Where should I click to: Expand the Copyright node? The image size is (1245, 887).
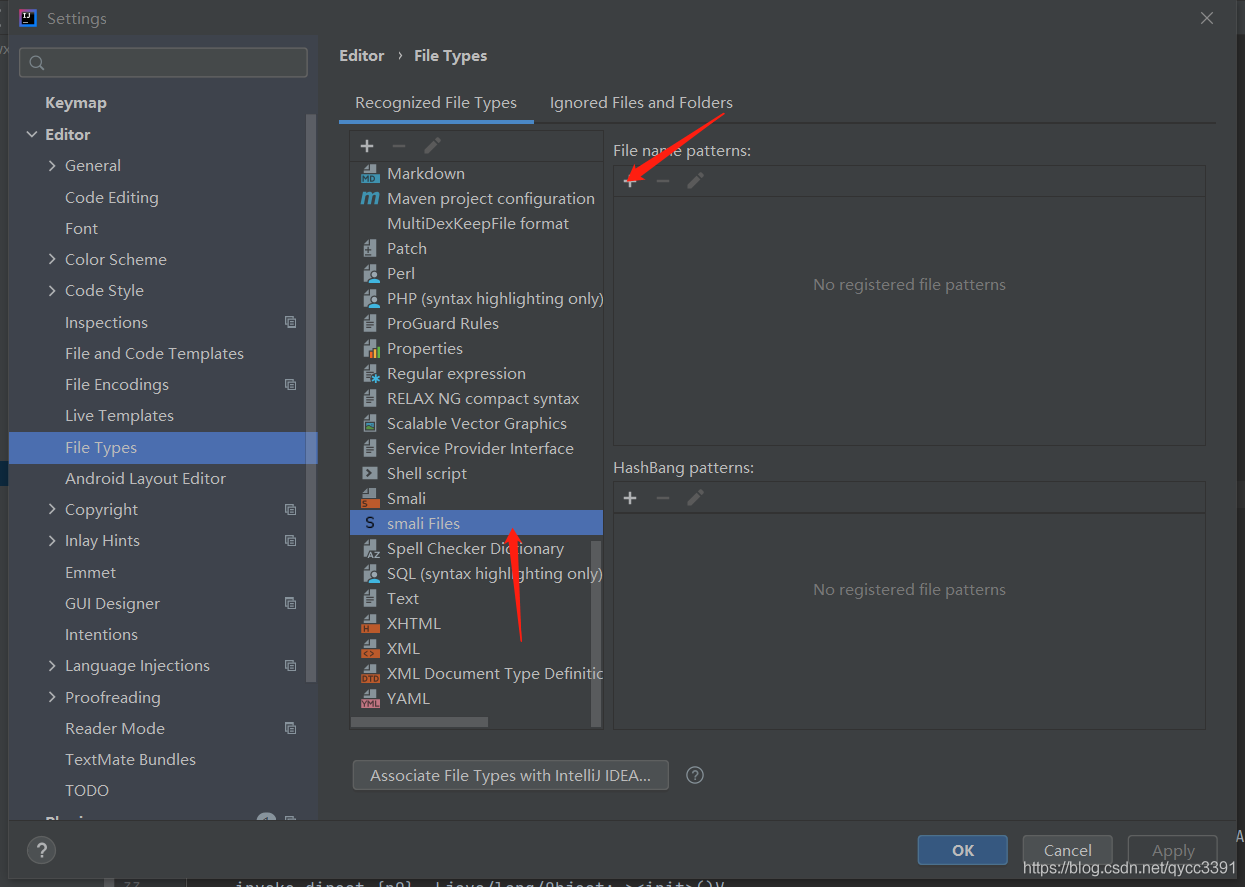(x=52, y=510)
